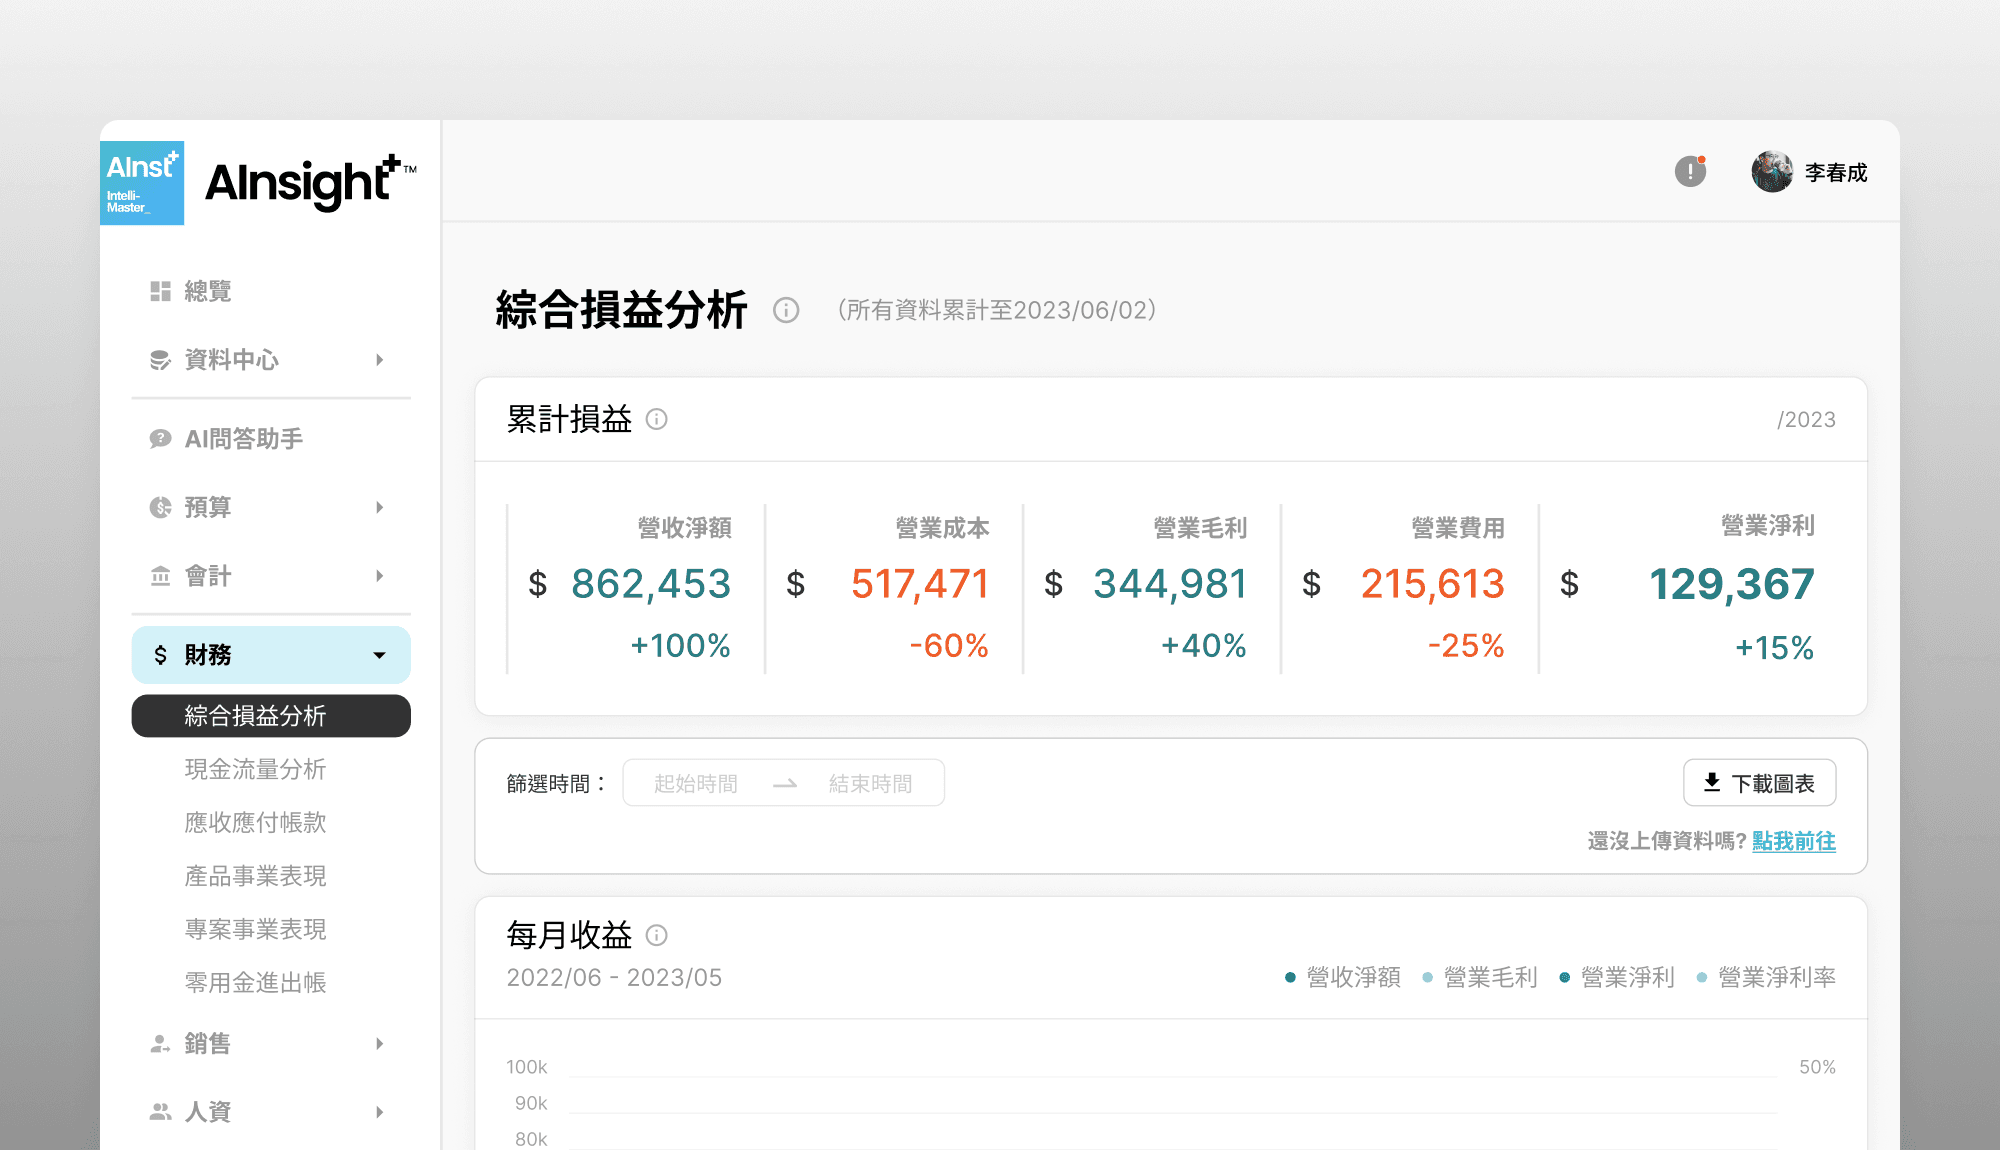The width and height of the screenshot is (2000, 1150).
Task: Click info icon beside 綜合損益分析 title
Action: click(x=786, y=310)
